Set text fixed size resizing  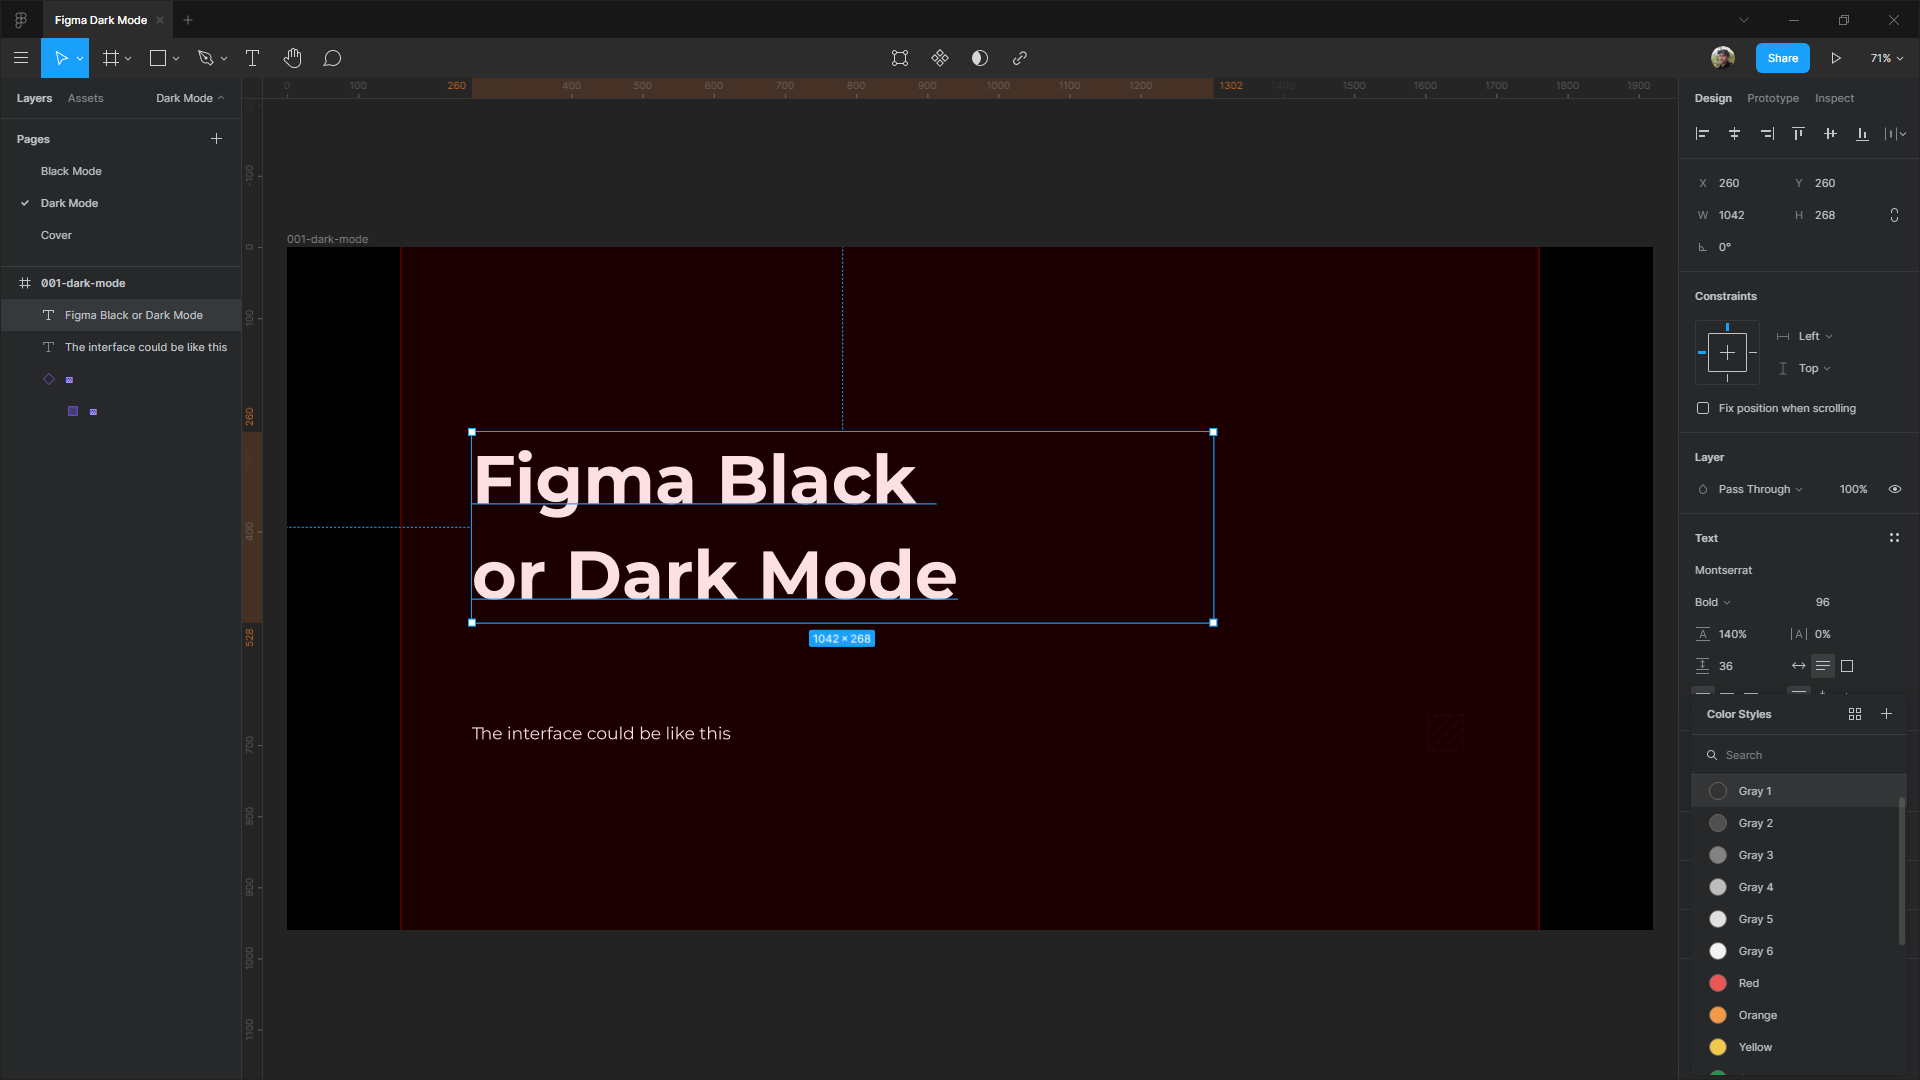point(1847,666)
